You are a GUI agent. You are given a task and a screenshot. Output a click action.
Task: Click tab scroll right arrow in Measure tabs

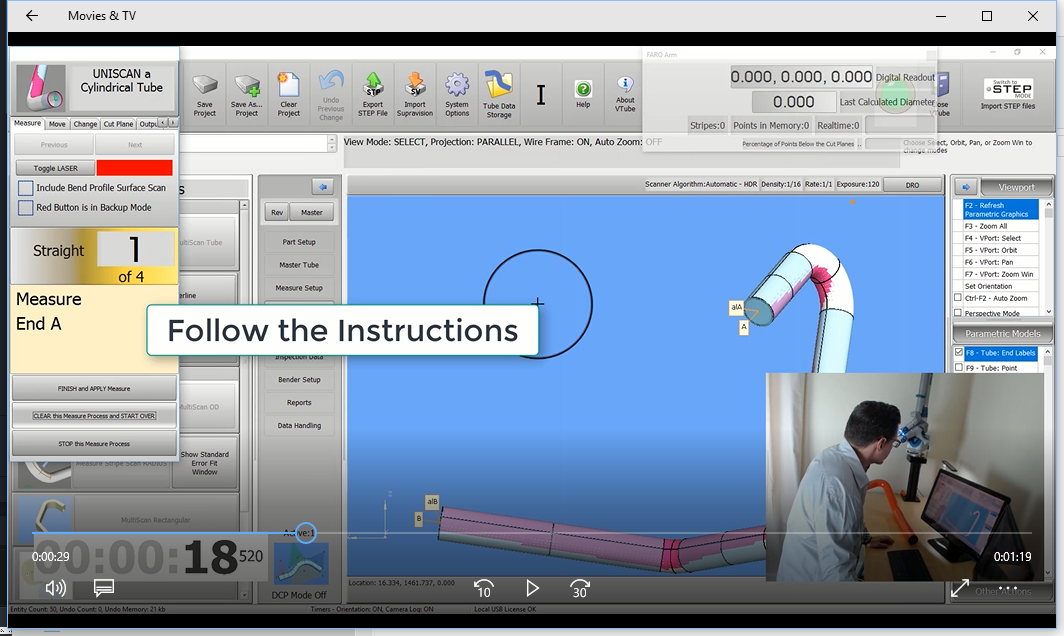pos(172,123)
